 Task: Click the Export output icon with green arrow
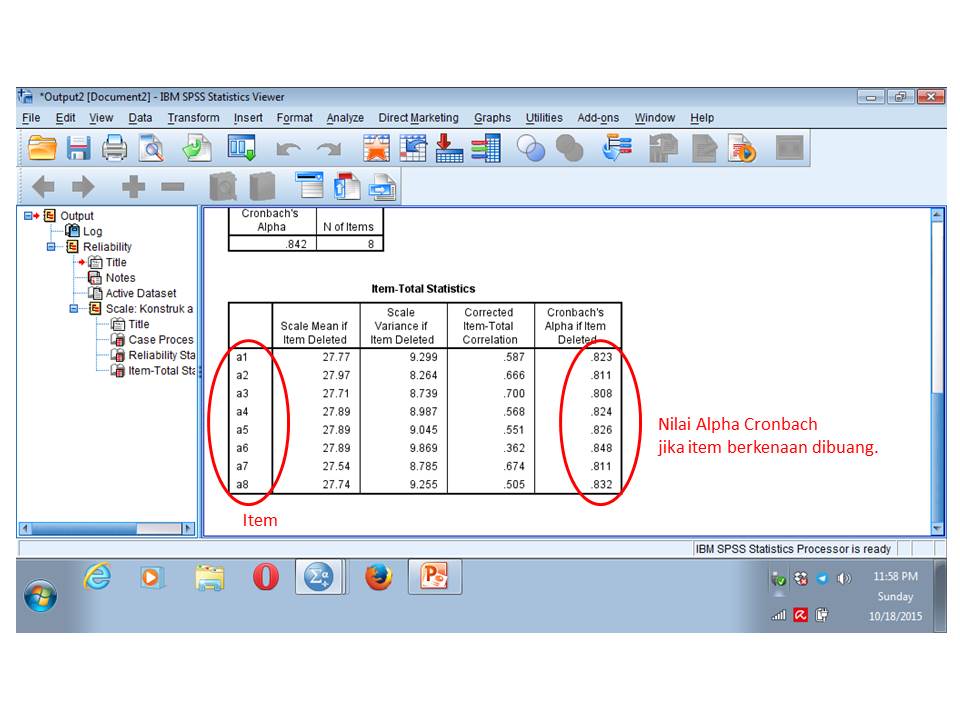coord(197,148)
